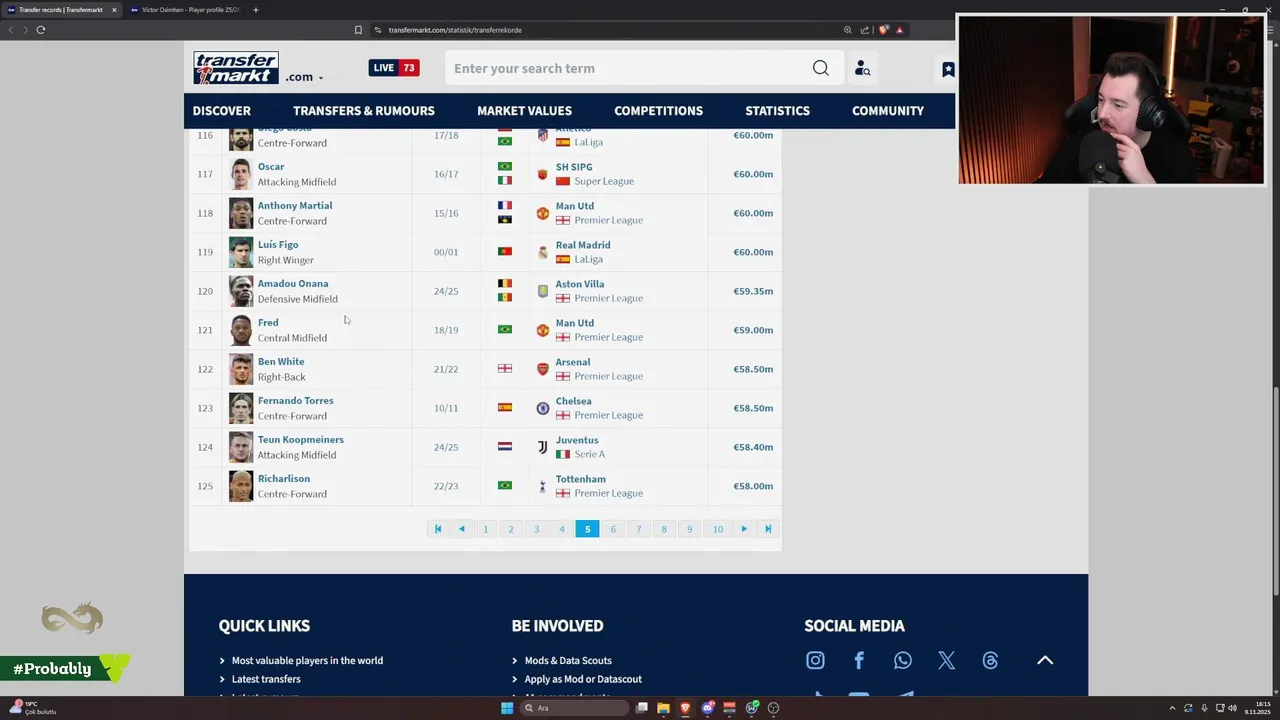Open 'Apply as Mod or Datascout' link

pos(583,679)
